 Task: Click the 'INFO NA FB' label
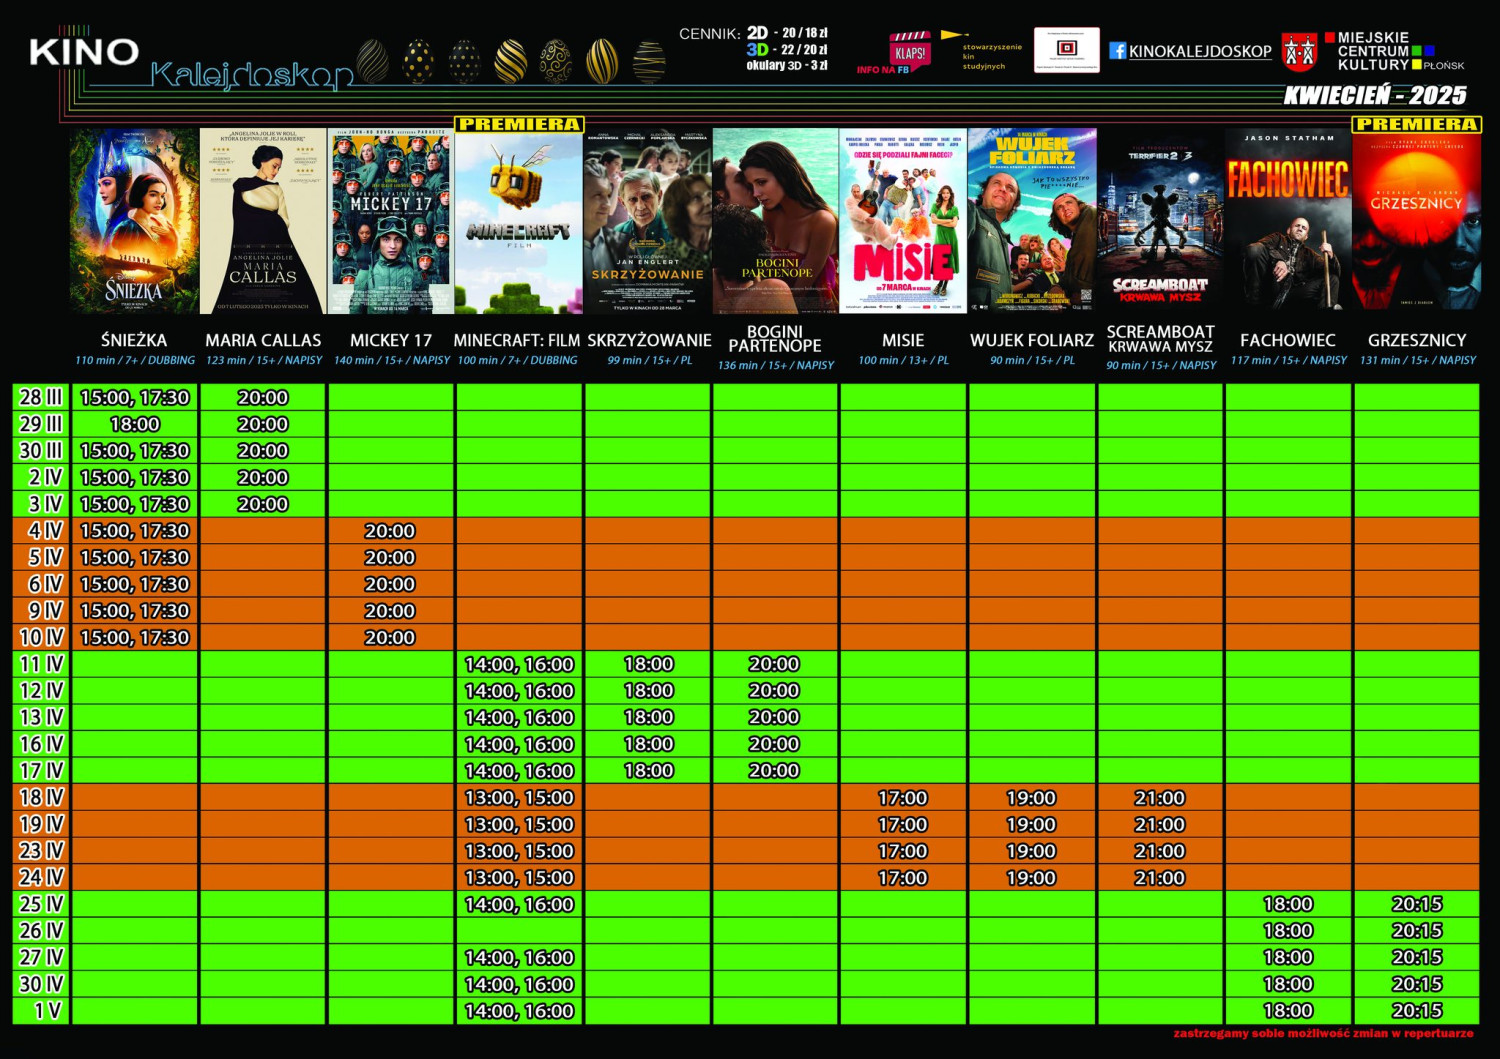pos(883,70)
